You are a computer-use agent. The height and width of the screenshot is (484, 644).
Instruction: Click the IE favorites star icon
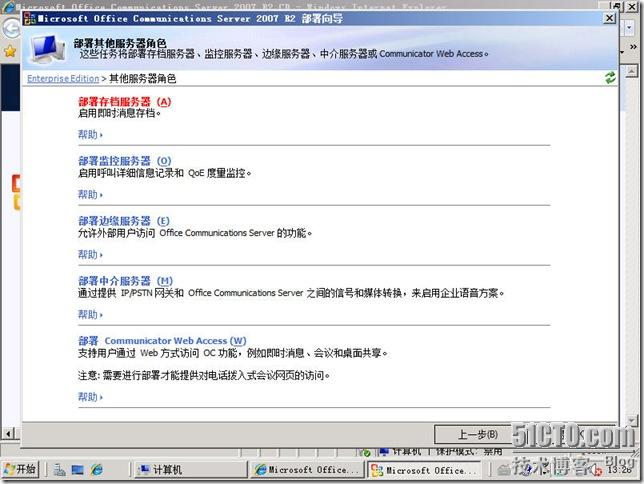[x=9, y=51]
